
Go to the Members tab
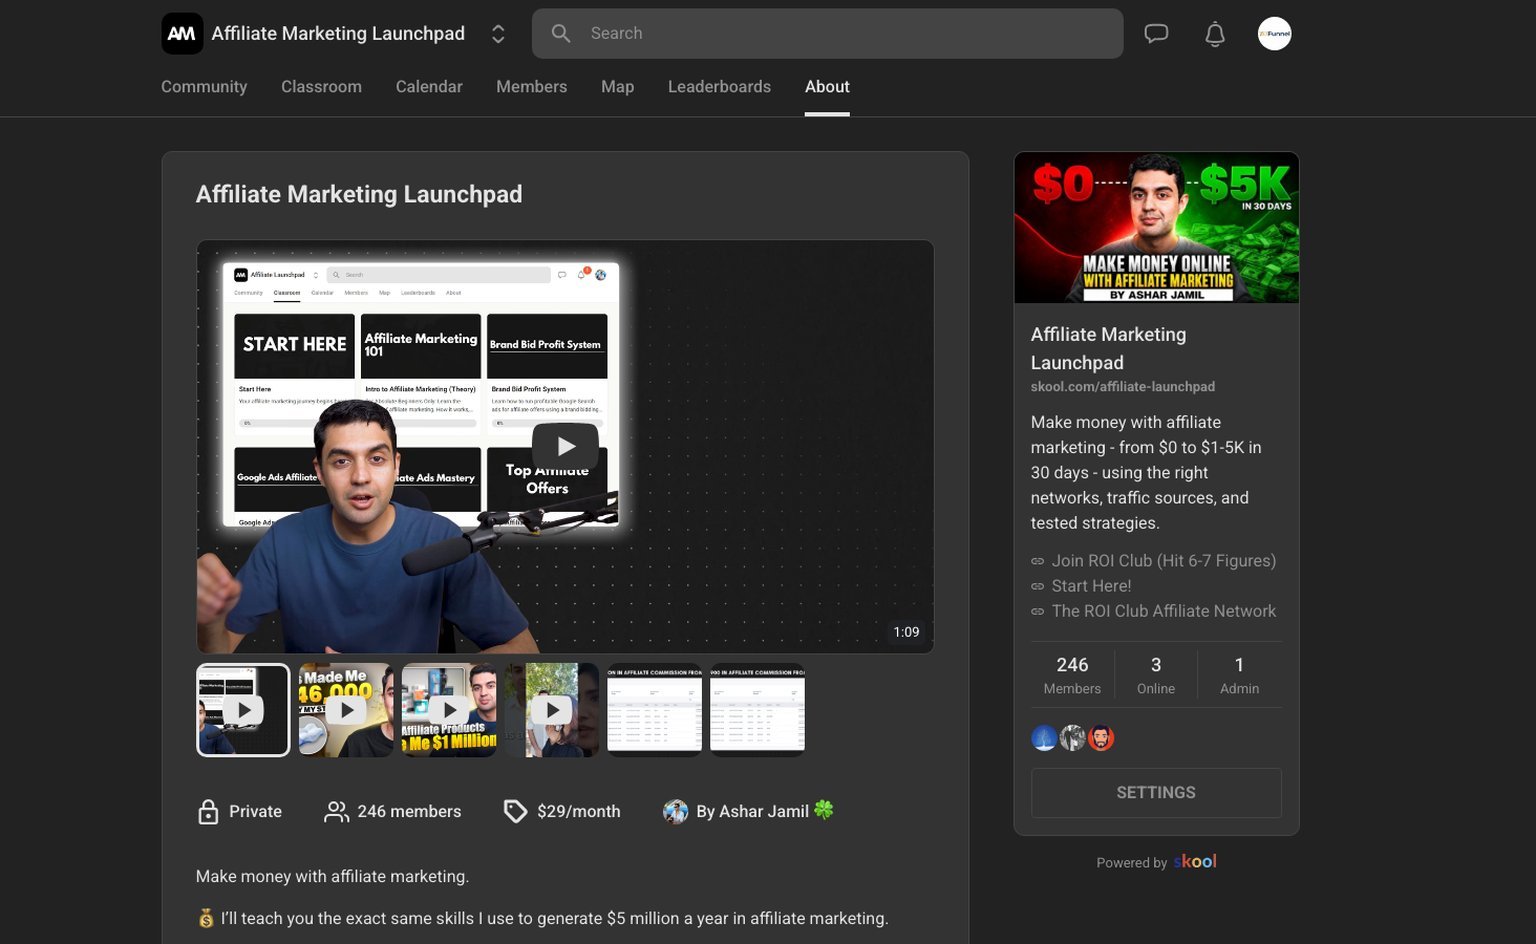coord(531,87)
